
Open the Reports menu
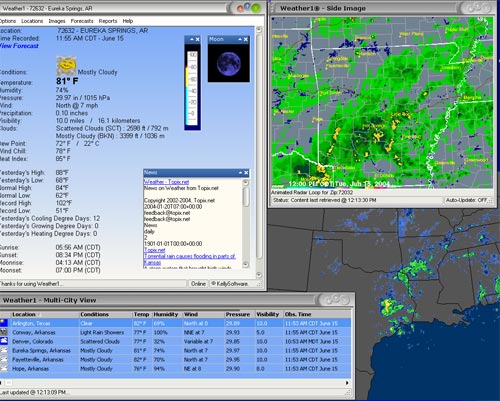click(x=108, y=21)
